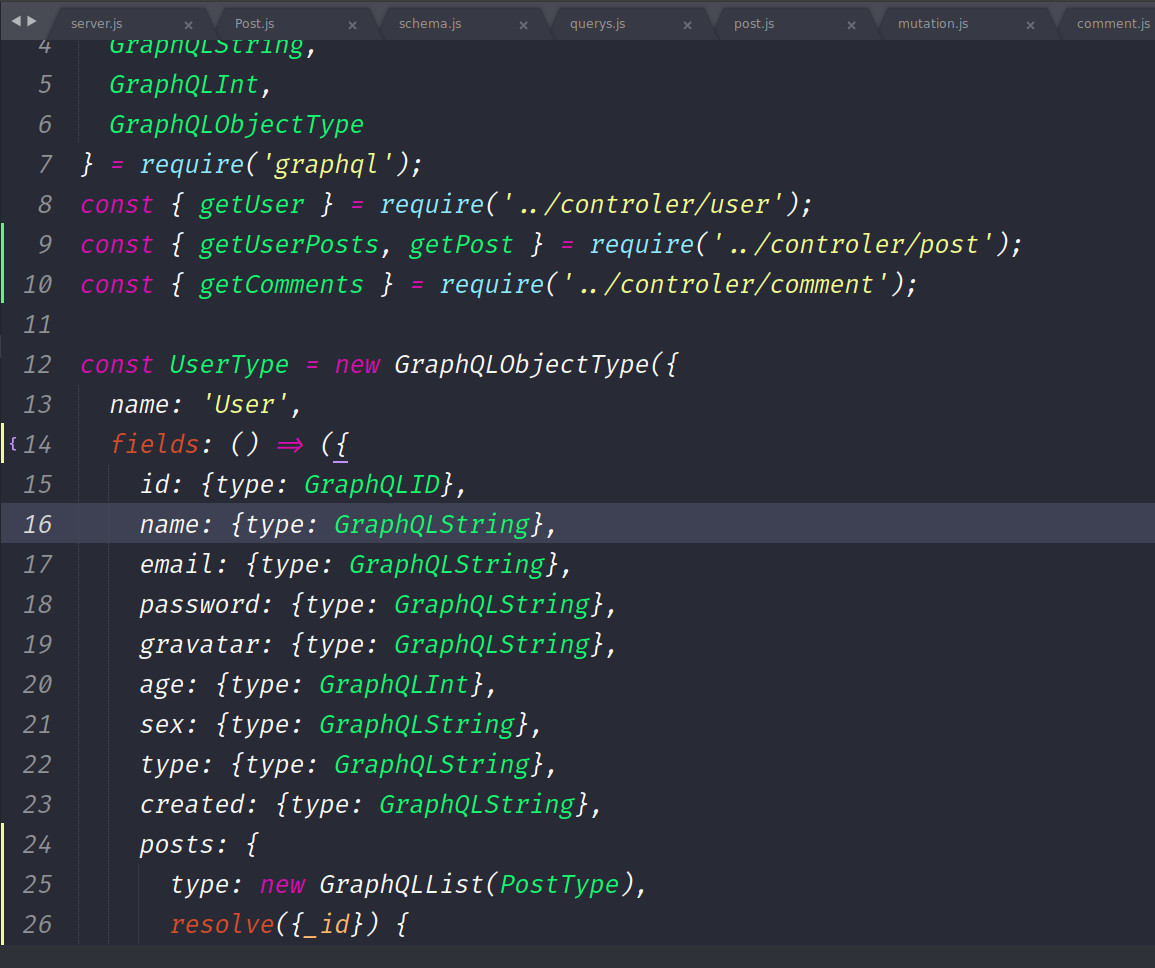This screenshot has height=968, width=1155.
Task: Close the mutation.js tab
Action: pyautogui.click(x=1031, y=25)
